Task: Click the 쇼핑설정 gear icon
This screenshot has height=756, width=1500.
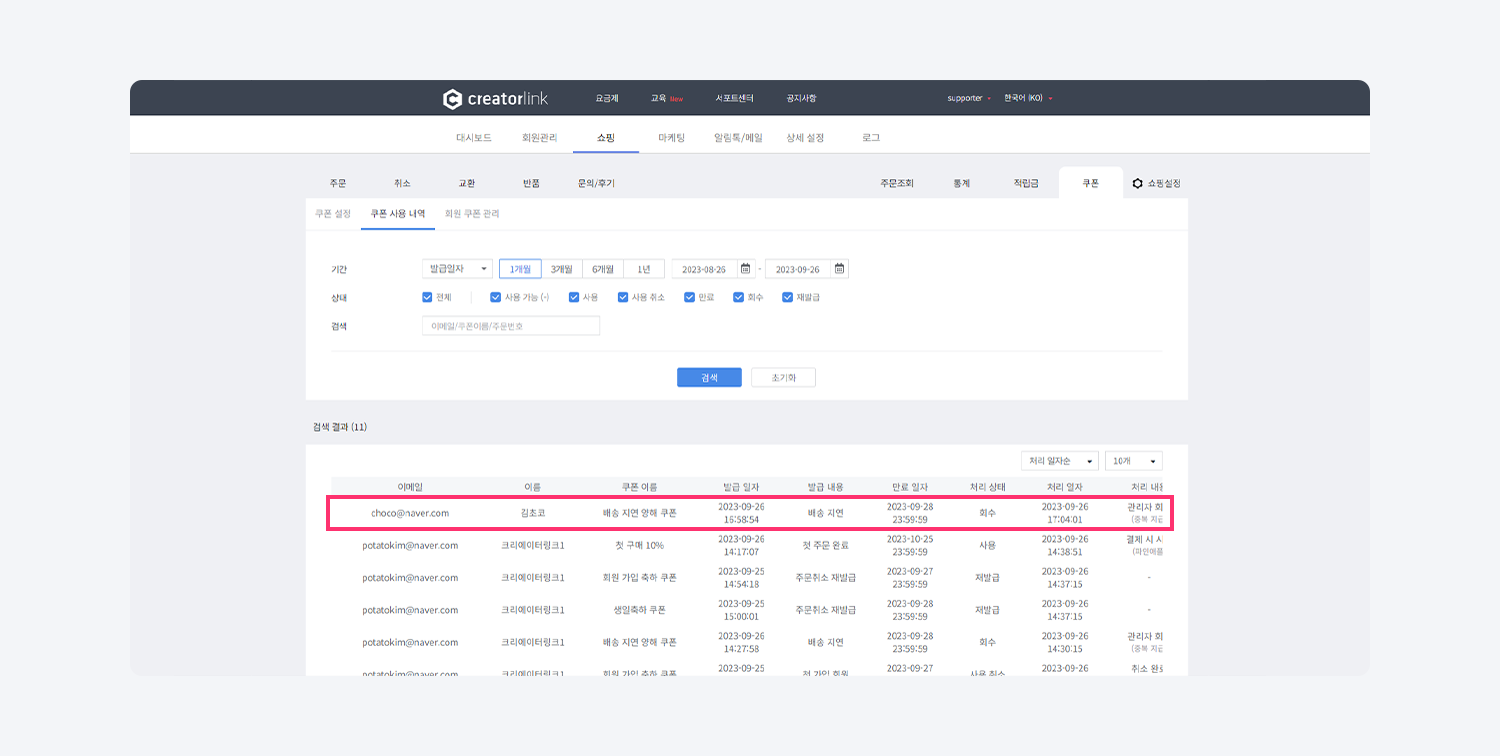Action: point(1137,184)
